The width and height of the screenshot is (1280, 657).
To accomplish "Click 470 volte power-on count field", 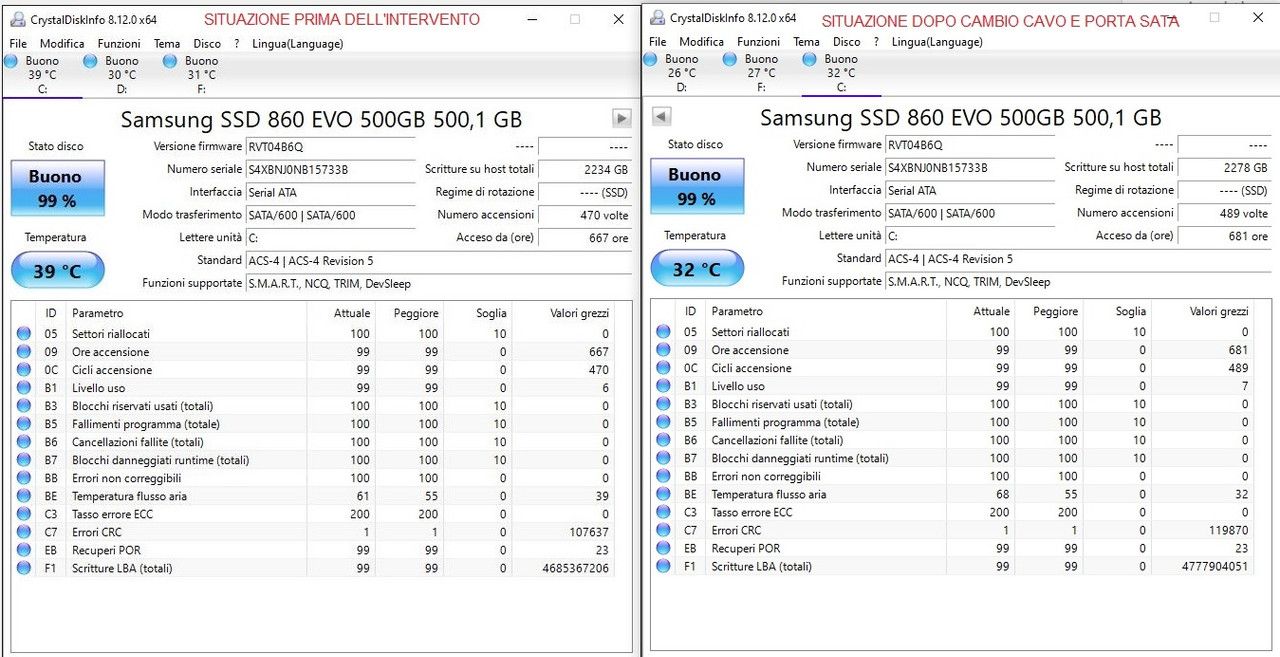I will tap(585, 215).
